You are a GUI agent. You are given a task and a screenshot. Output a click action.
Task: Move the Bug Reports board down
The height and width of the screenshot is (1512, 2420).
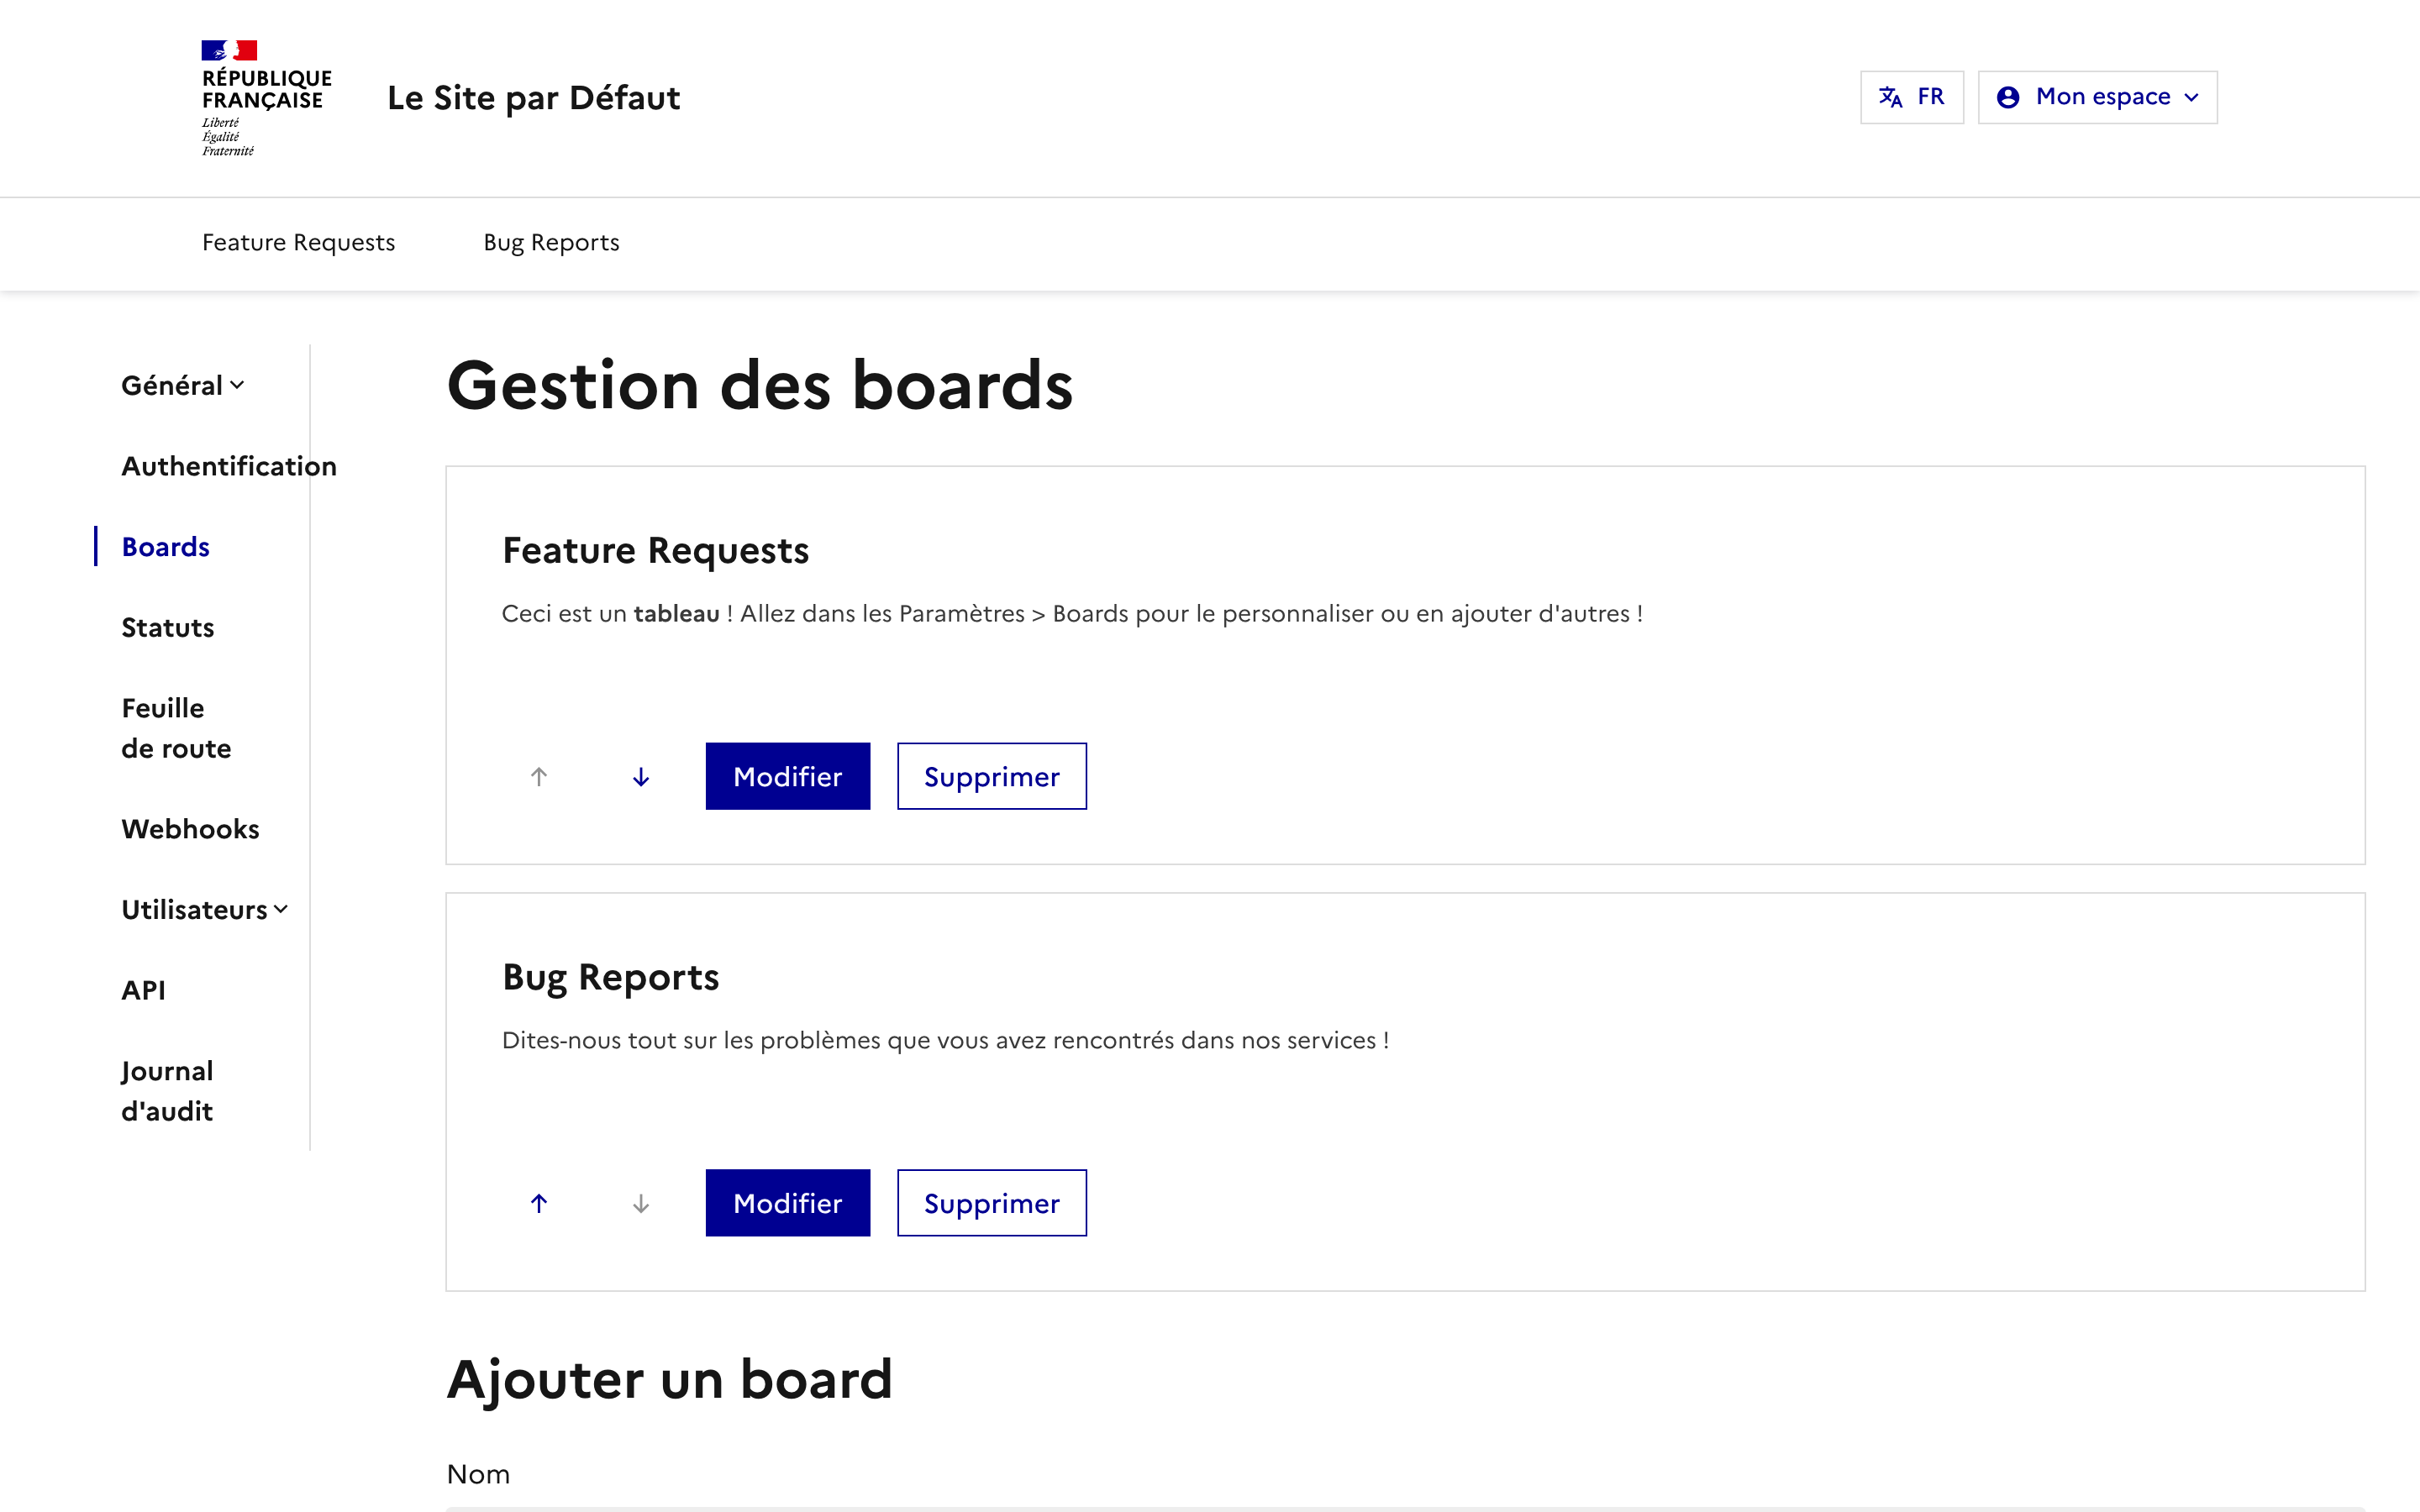coord(641,1203)
